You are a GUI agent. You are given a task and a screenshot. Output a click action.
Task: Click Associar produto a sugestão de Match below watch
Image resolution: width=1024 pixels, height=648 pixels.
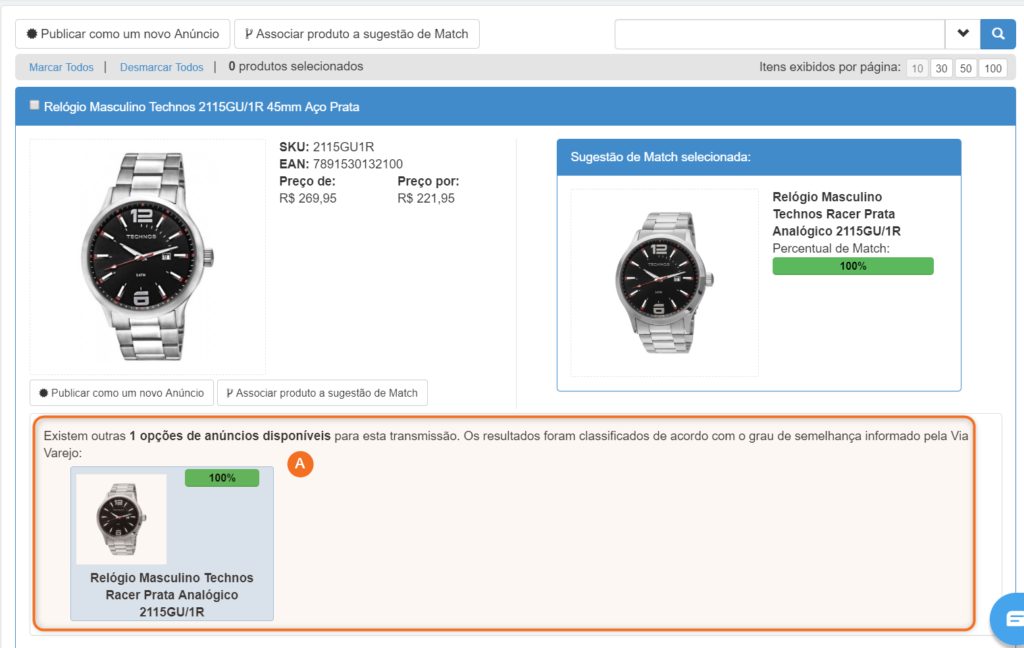[322, 393]
